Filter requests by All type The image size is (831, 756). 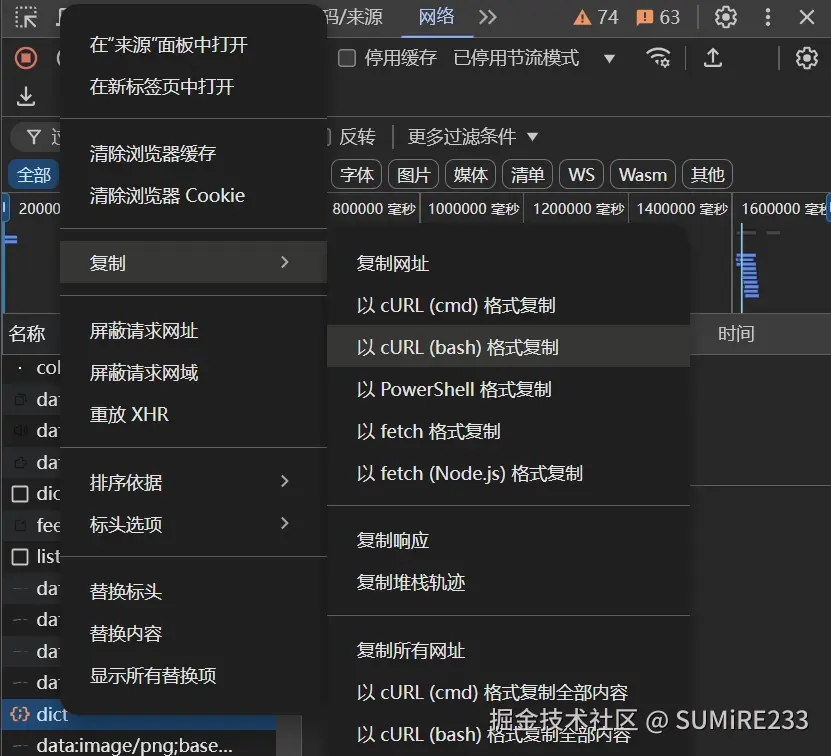pos(33,174)
